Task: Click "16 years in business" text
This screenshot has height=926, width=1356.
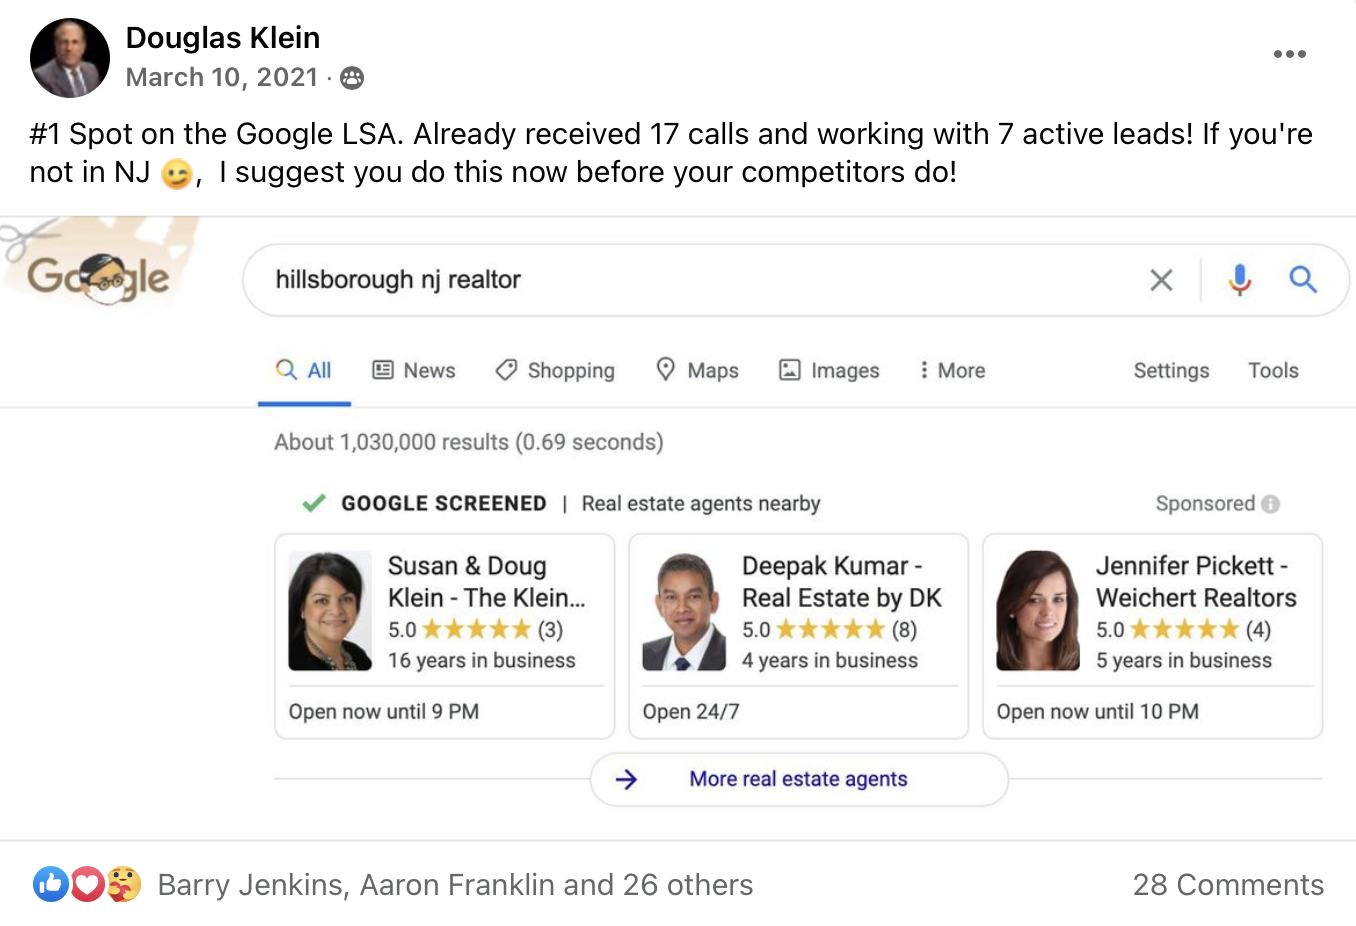Action: point(482,660)
